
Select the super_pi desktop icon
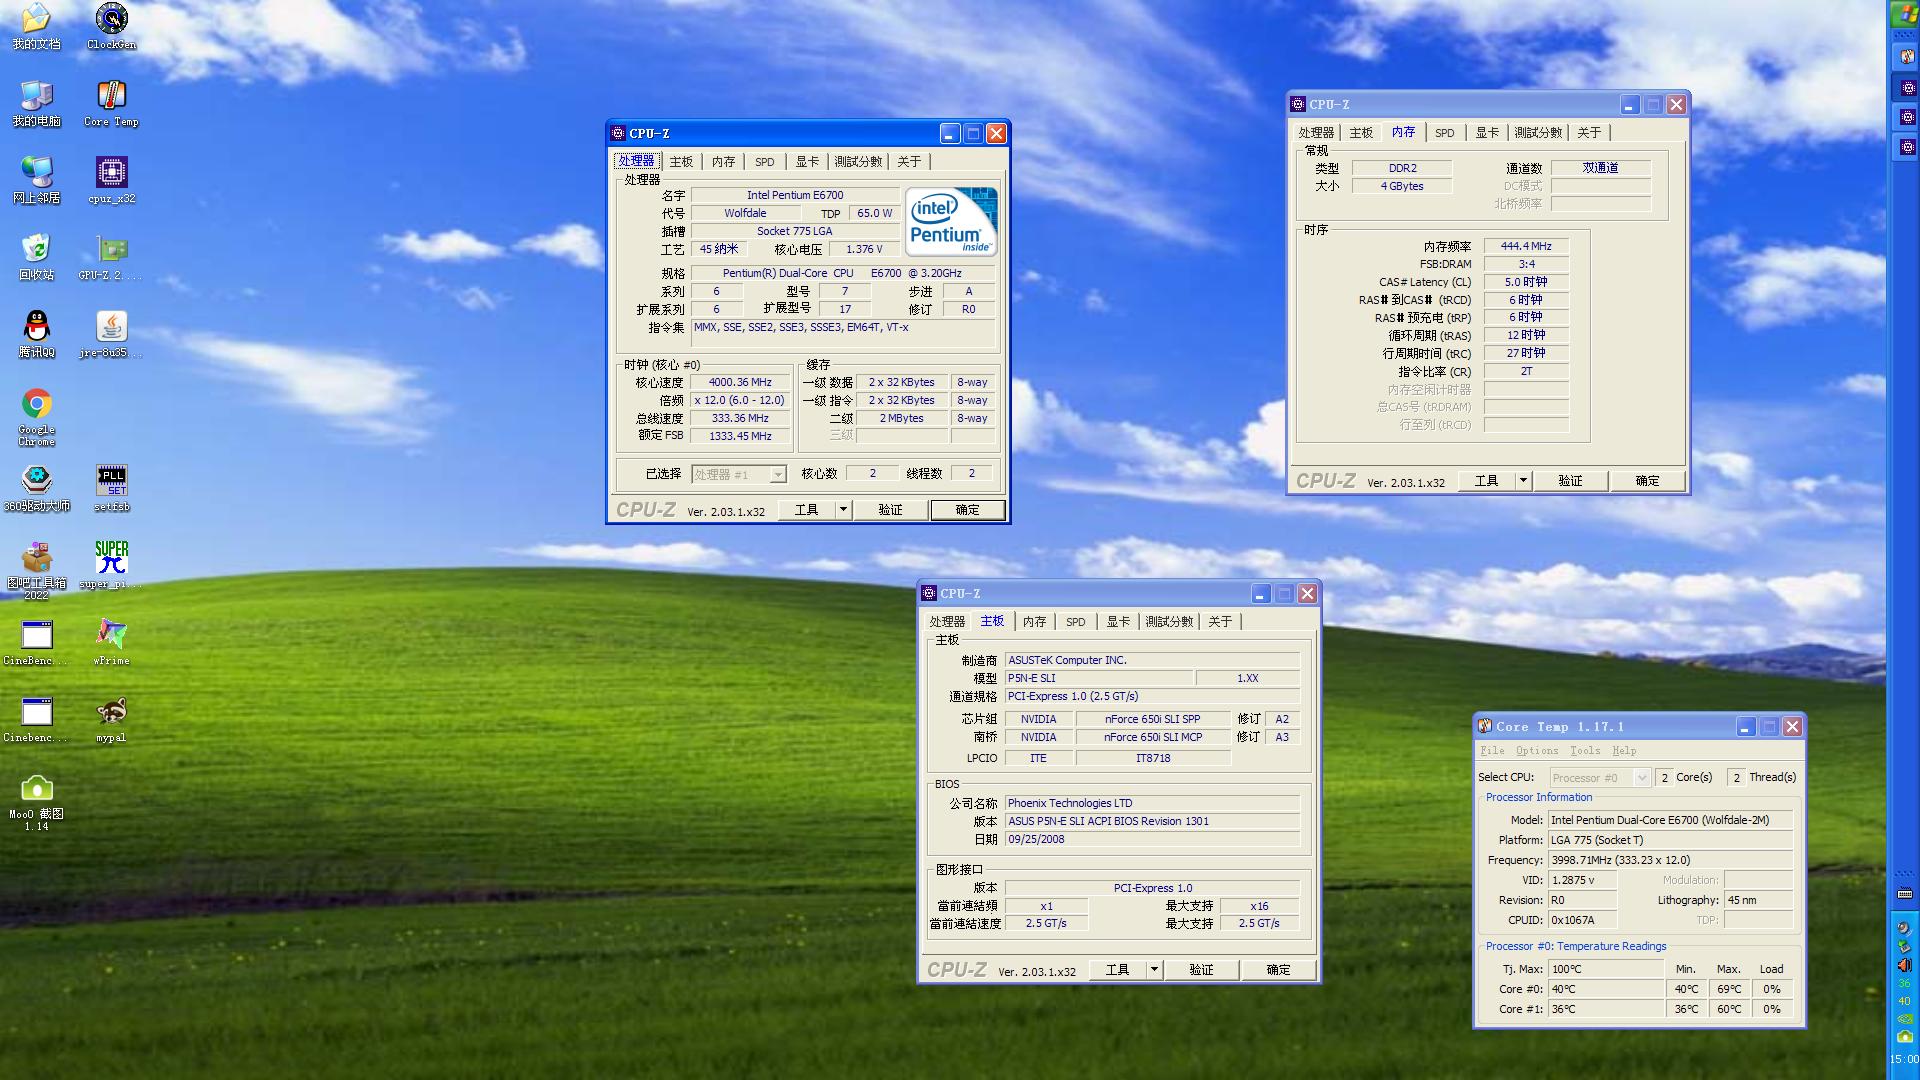point(111,565)
